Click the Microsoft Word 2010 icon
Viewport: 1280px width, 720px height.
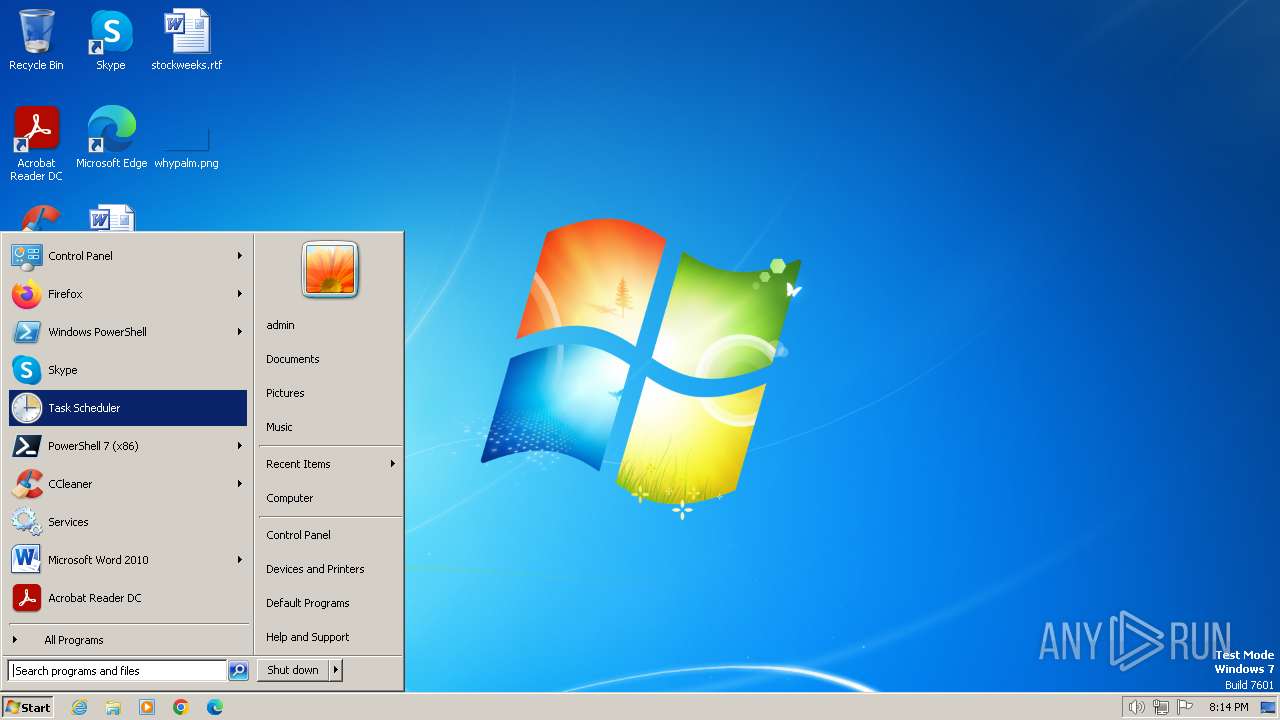click(26, 560)
